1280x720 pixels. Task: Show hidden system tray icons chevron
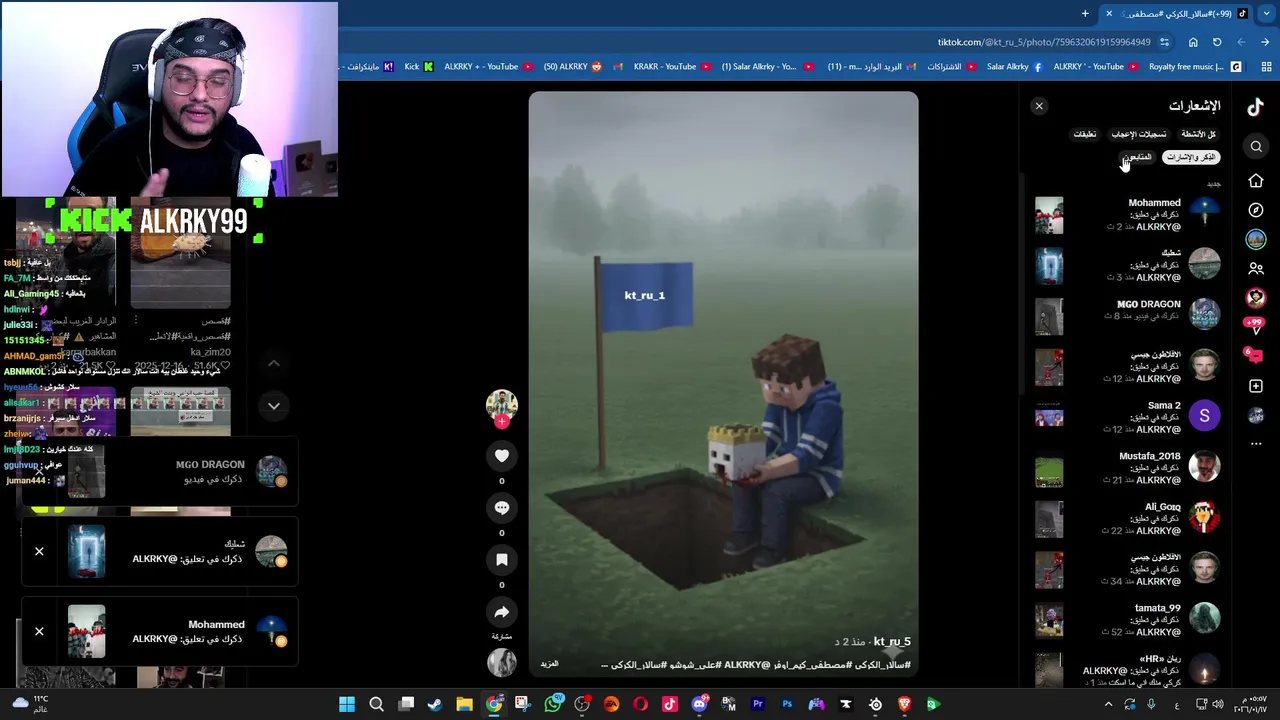click(x=1108, y=704)
